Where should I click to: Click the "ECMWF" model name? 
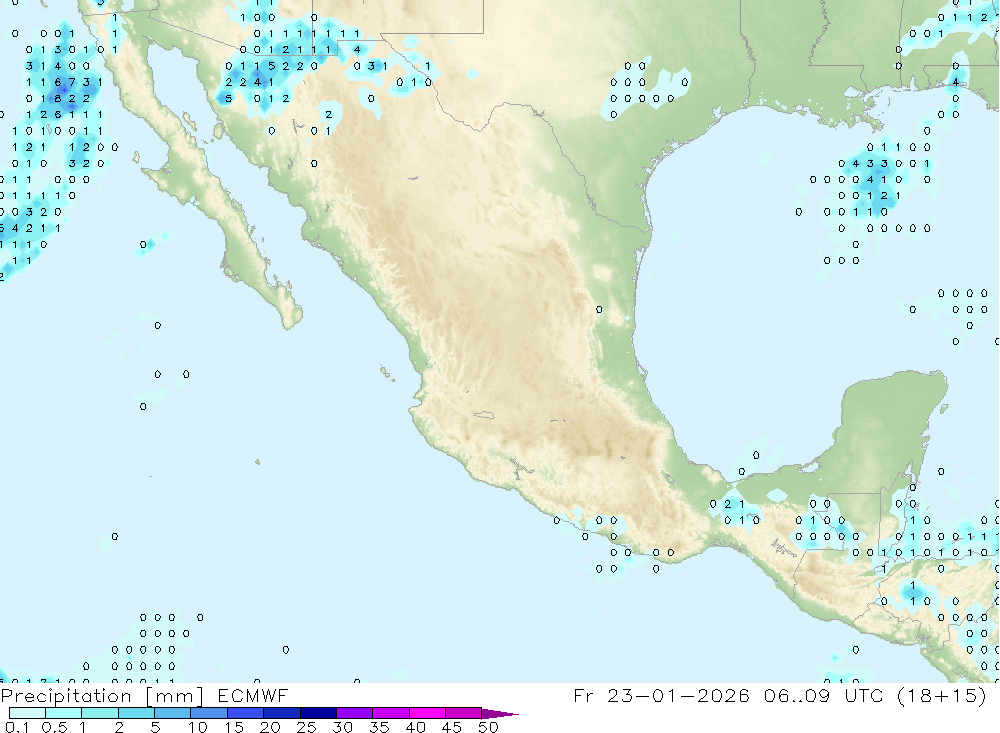[253, 695]
